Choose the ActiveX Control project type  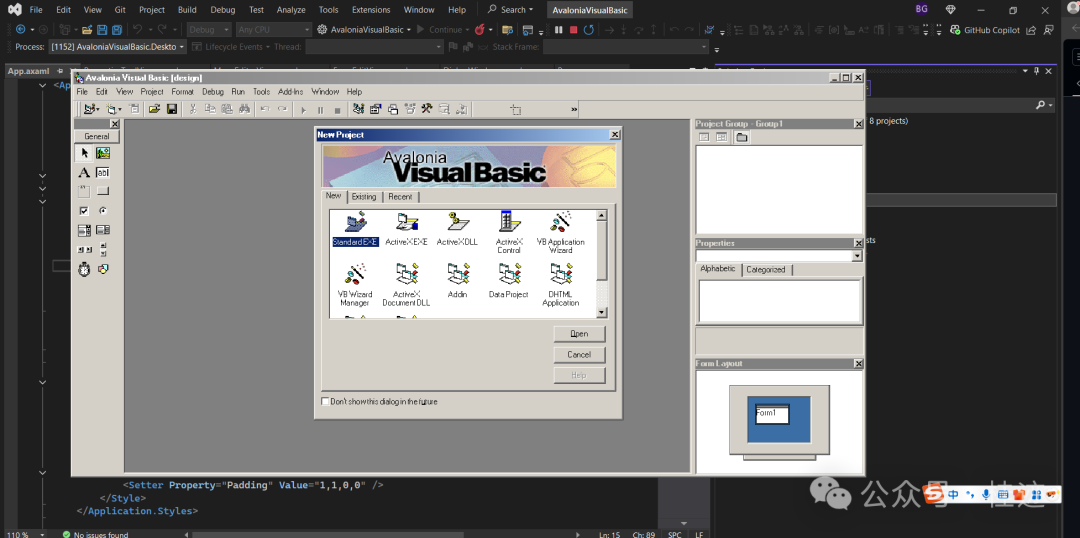[x=509, y=232]
